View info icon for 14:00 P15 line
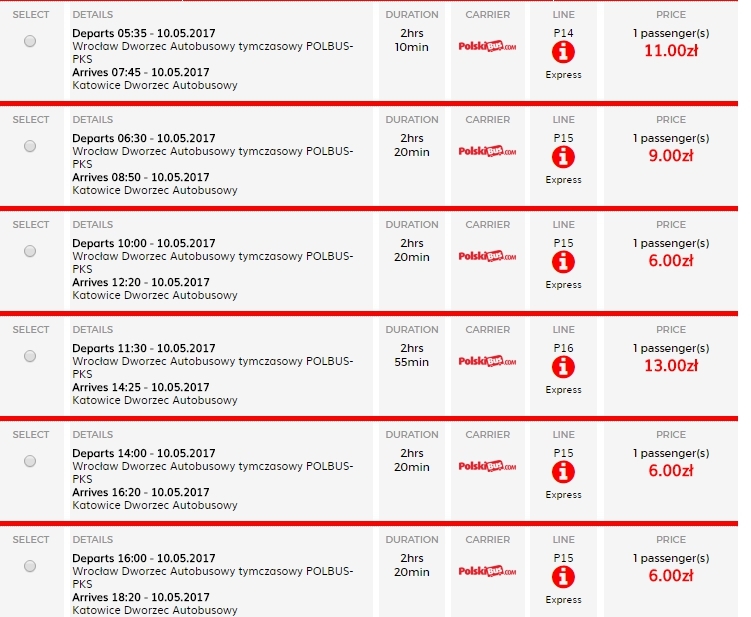 (x=563, y=472)
